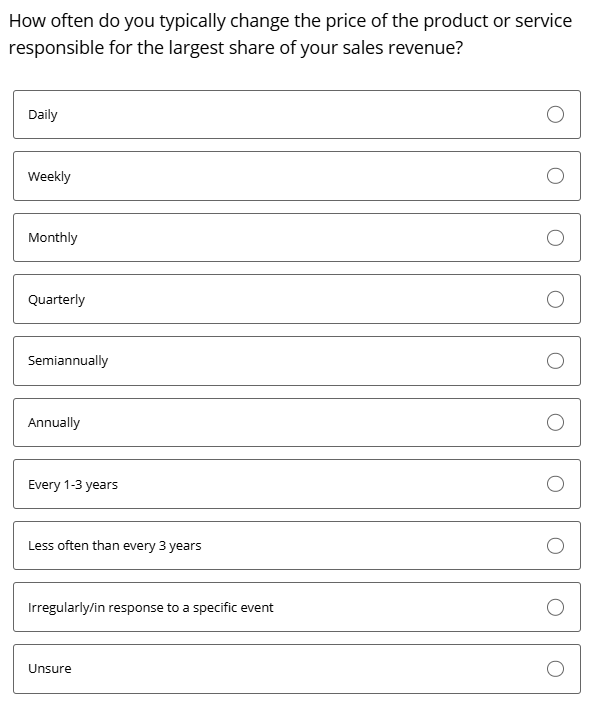589x703 pixels.
Task: Select the Weekly radio button
Action: (x=555, y=176)
